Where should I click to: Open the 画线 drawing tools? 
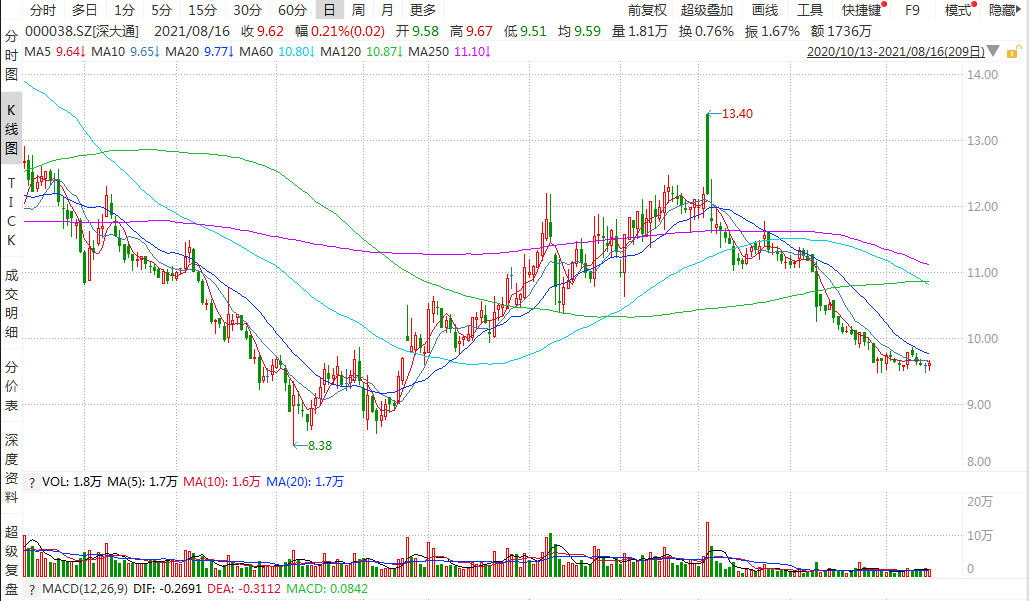765,10
